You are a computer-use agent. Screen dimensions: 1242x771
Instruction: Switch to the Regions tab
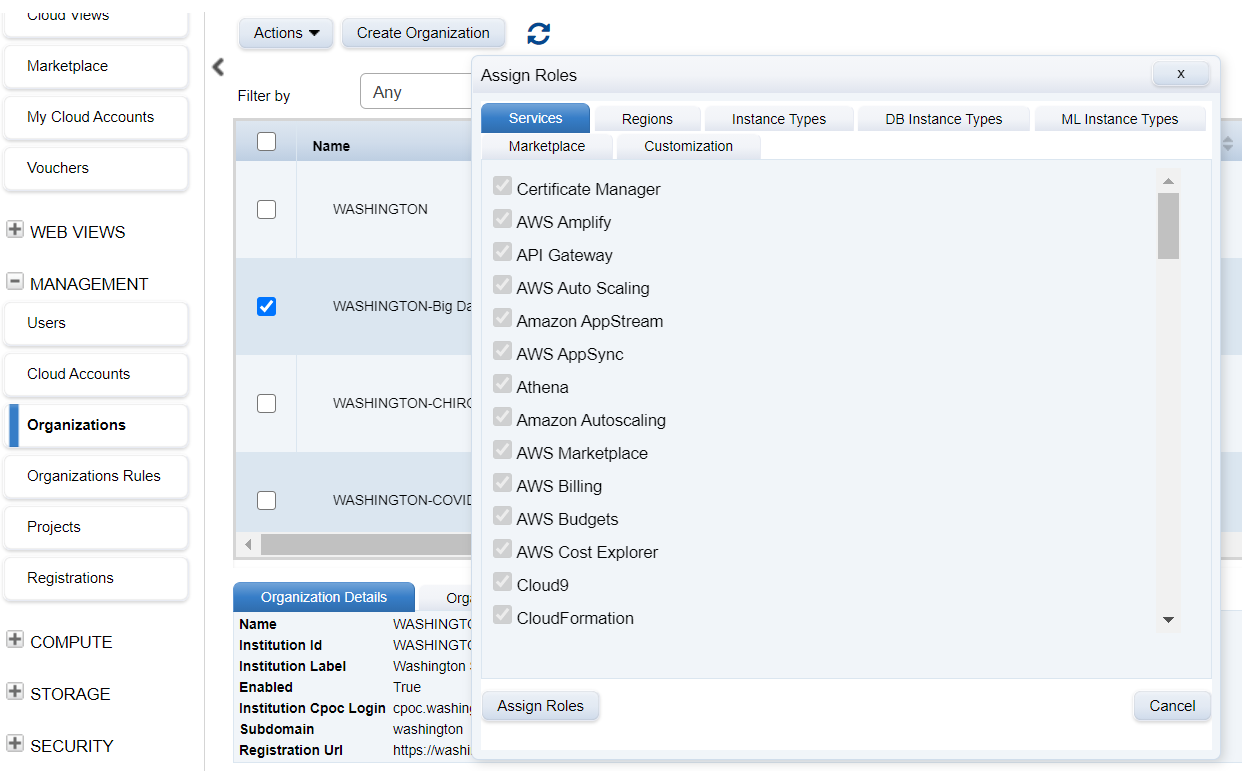647,119
